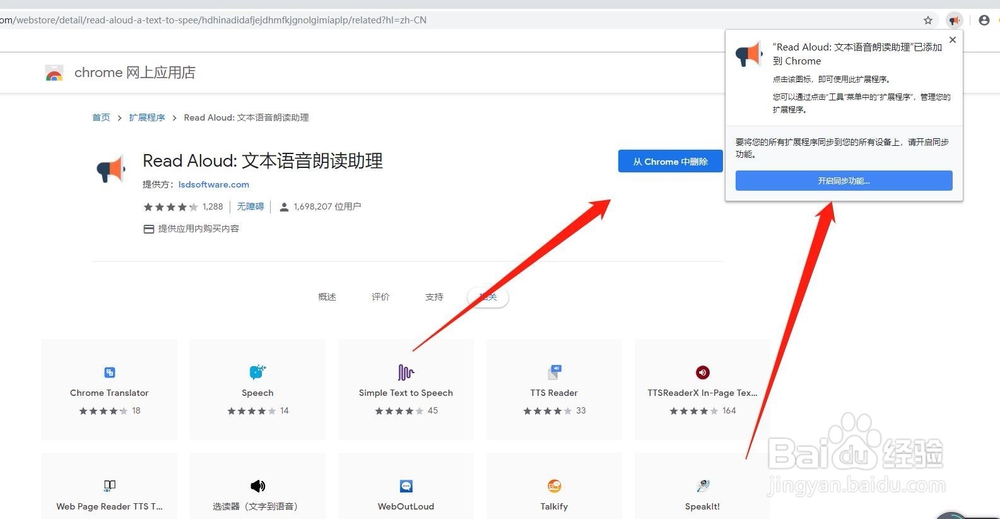This screenshot has height=519, width=1000.
Task: Open TTSReaderX In-Page extension icon
Action: [x=702, y=372]
